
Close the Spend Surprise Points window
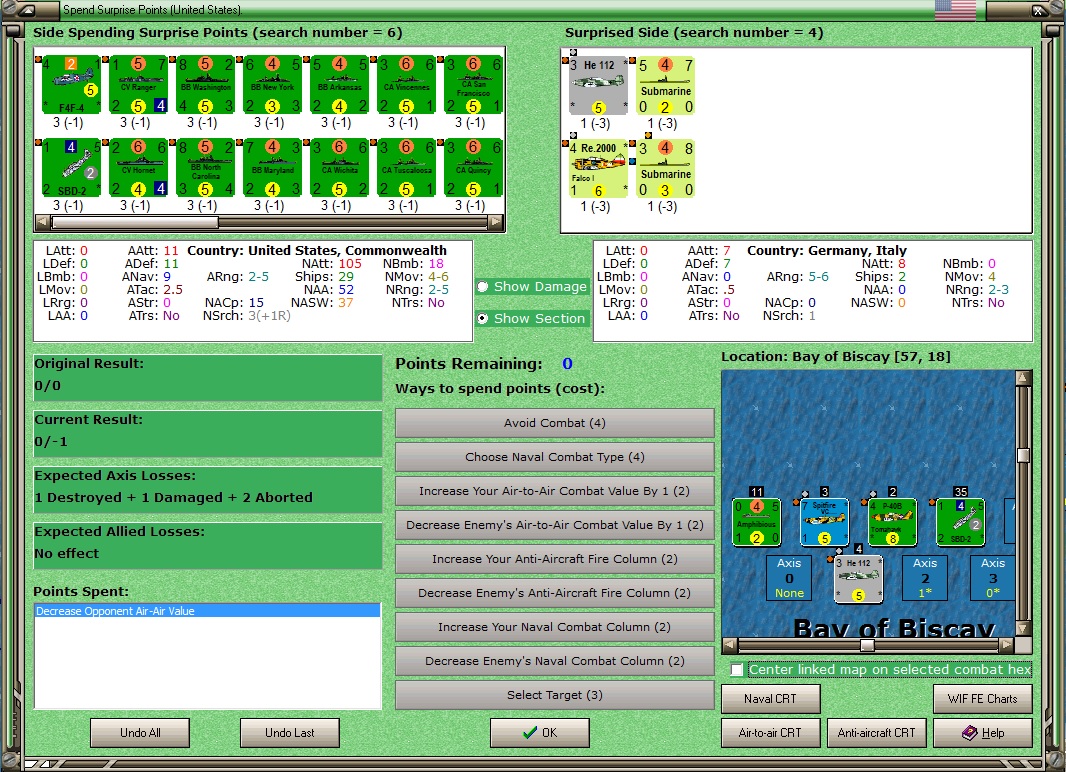click(x=1039, y=10)
